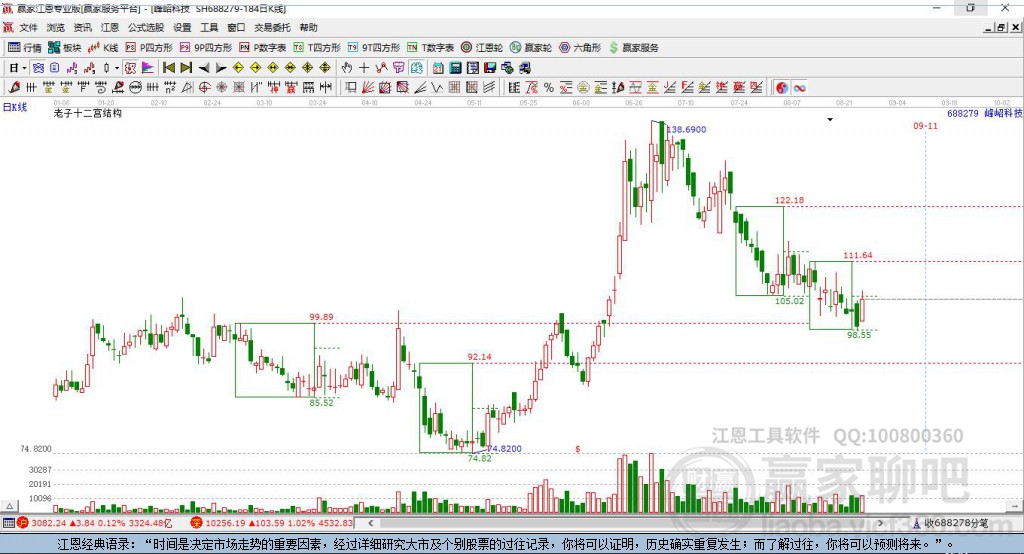Viewport: 1024px width, 554px height.
Task: Click the 122.18 resistance level label
Action: (790, 200)
